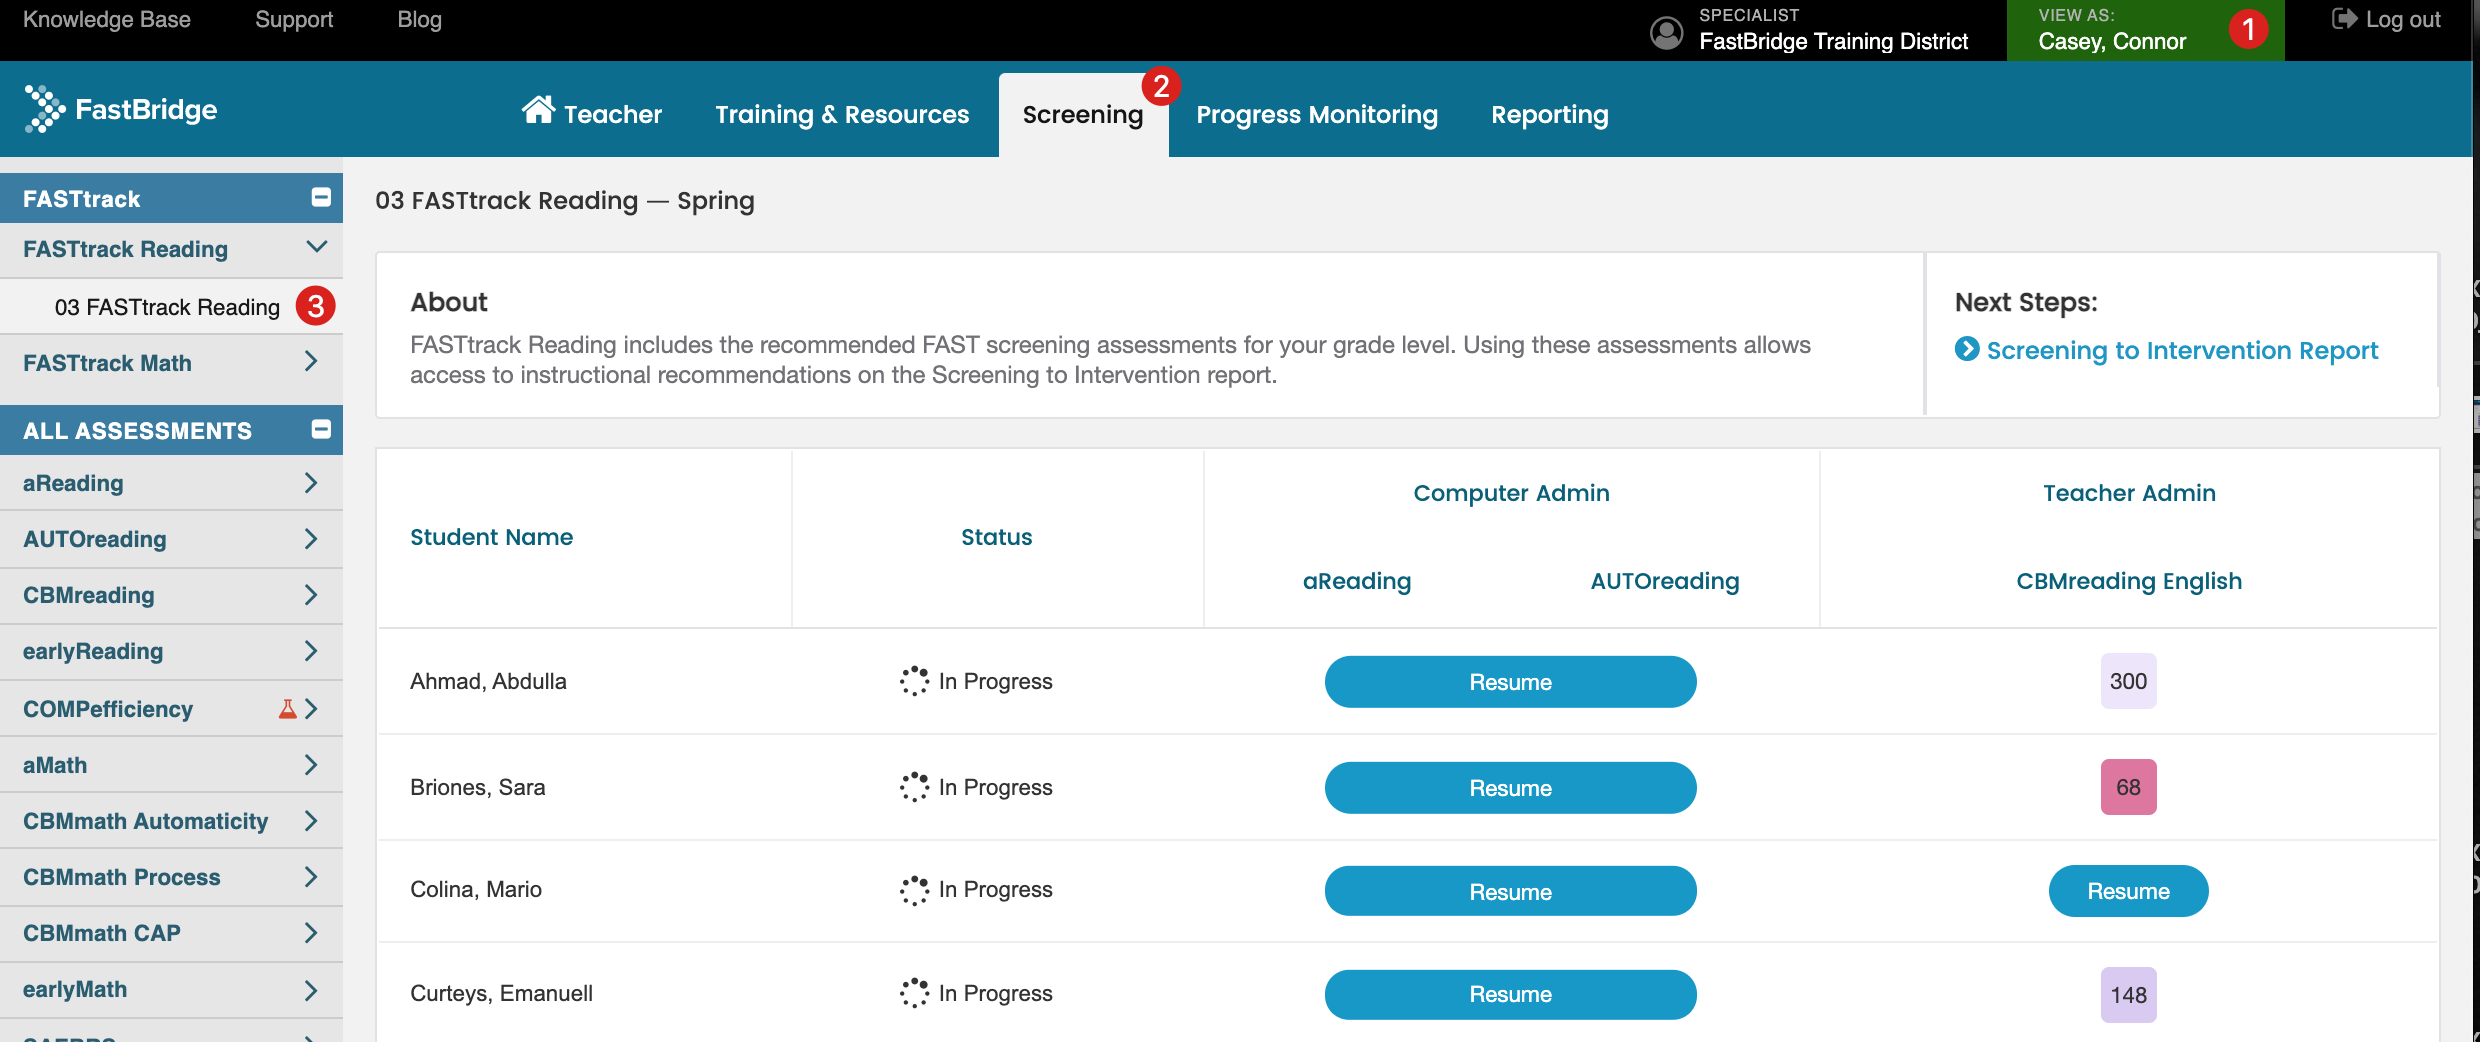Image resolution: width=2480 pixels, height=1042 pixels.
Task: Resume CBMreading English for Colina, Mario
Action: click(2128, 891)
